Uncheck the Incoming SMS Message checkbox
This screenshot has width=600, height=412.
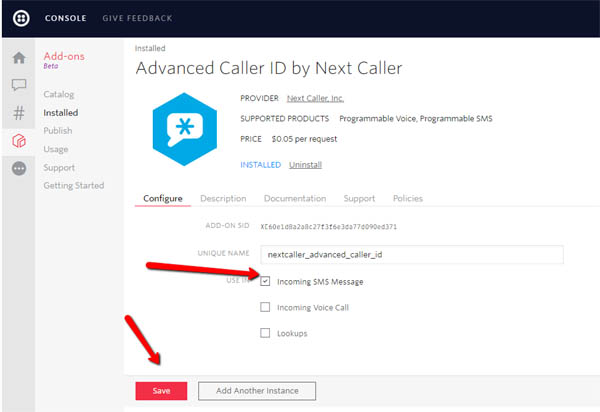point(265,281)
